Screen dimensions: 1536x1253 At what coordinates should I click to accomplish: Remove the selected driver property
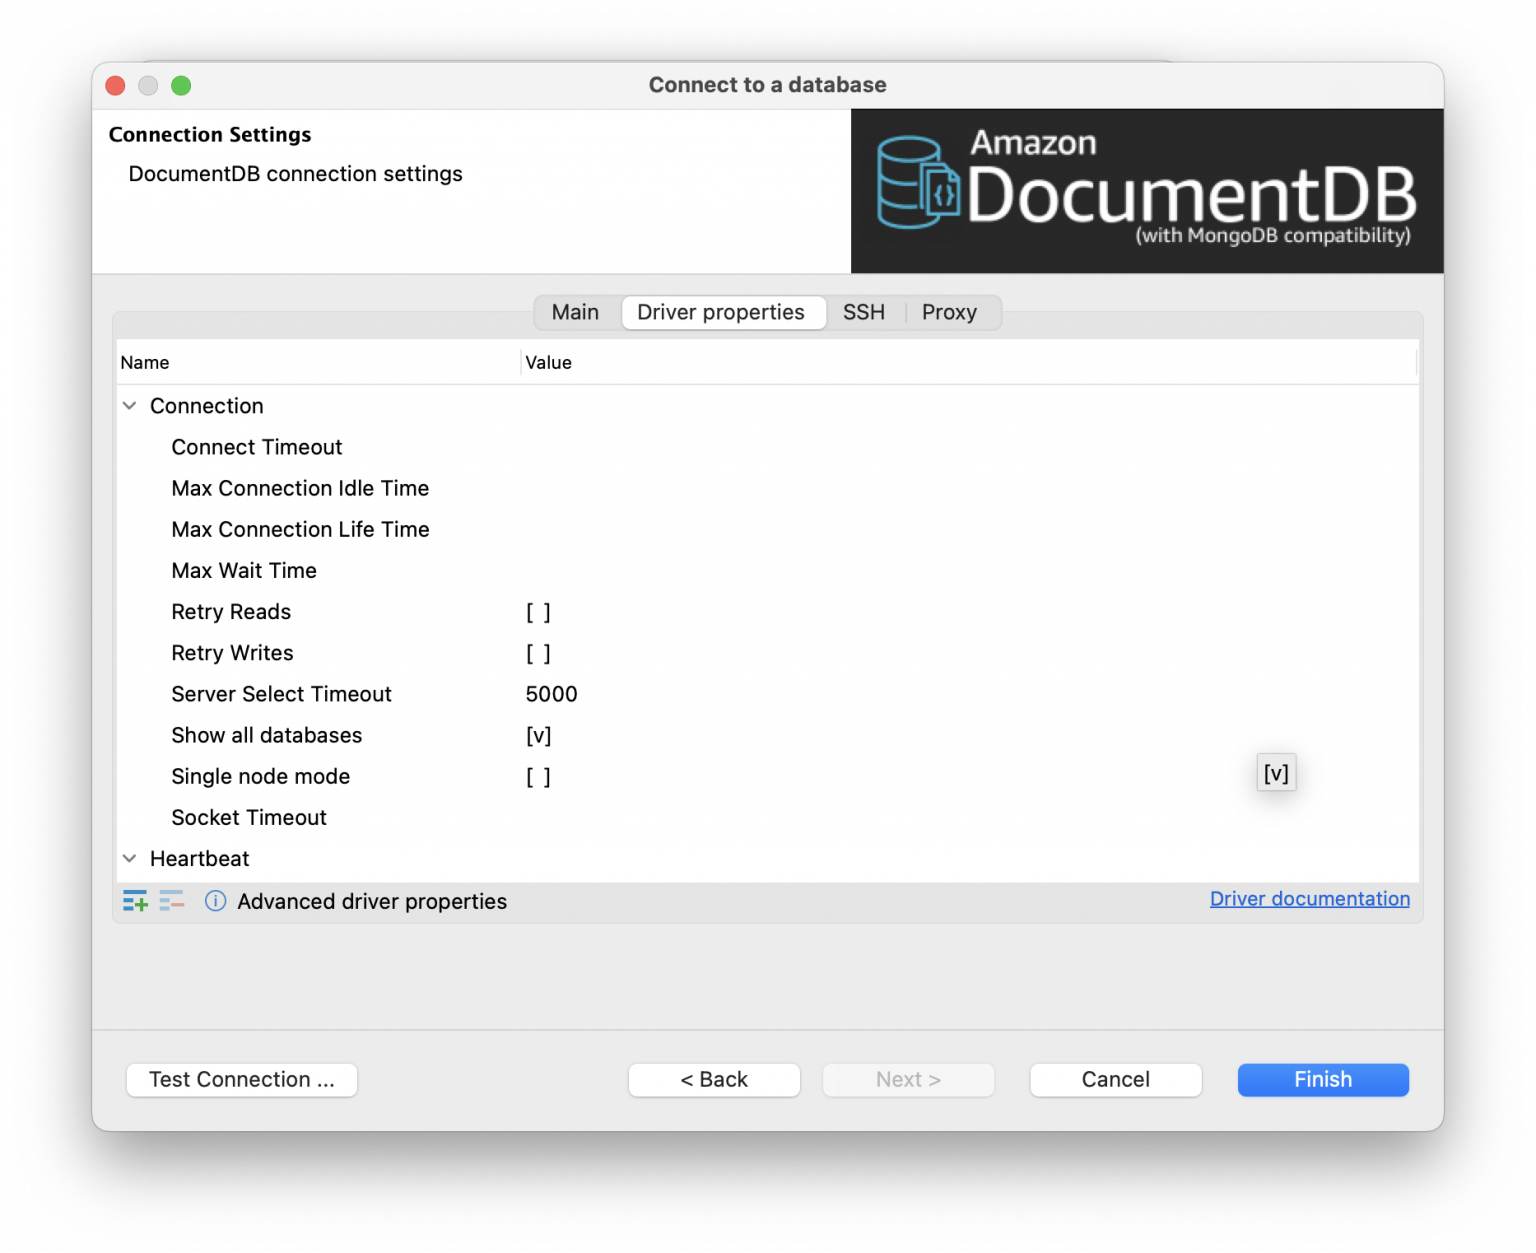tap(172, 901)
